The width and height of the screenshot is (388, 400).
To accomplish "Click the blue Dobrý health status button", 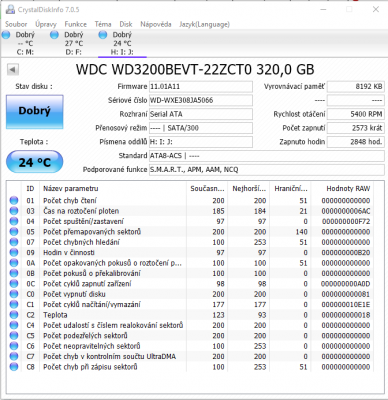I will 35,112.
